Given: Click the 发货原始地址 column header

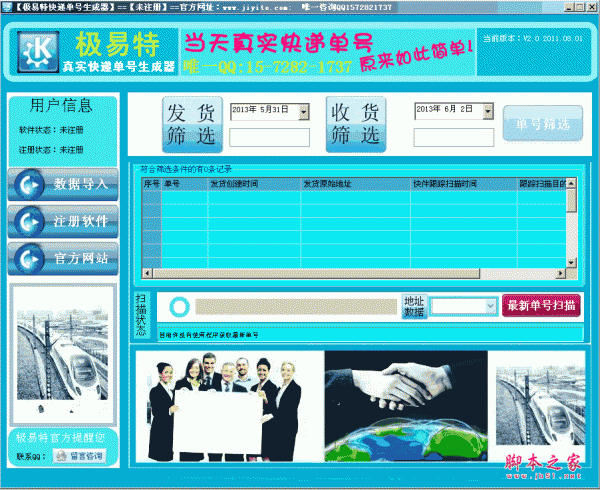Looking at the screenshot, I should point(355,184).
